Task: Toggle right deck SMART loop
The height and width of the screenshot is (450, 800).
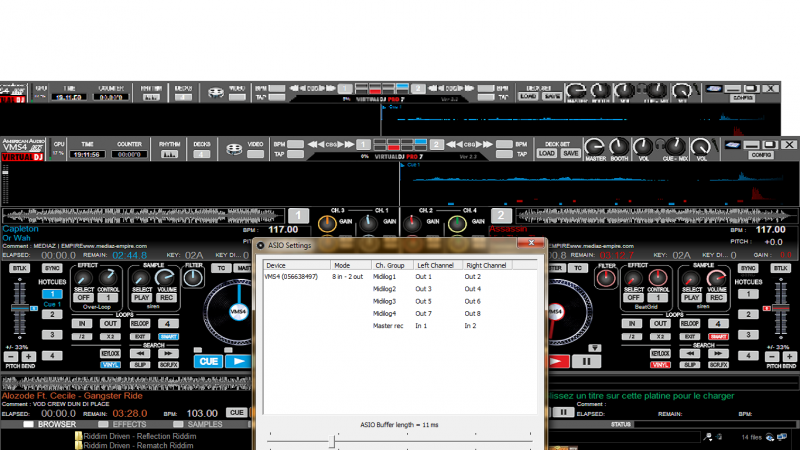Action: pos(718,337)
